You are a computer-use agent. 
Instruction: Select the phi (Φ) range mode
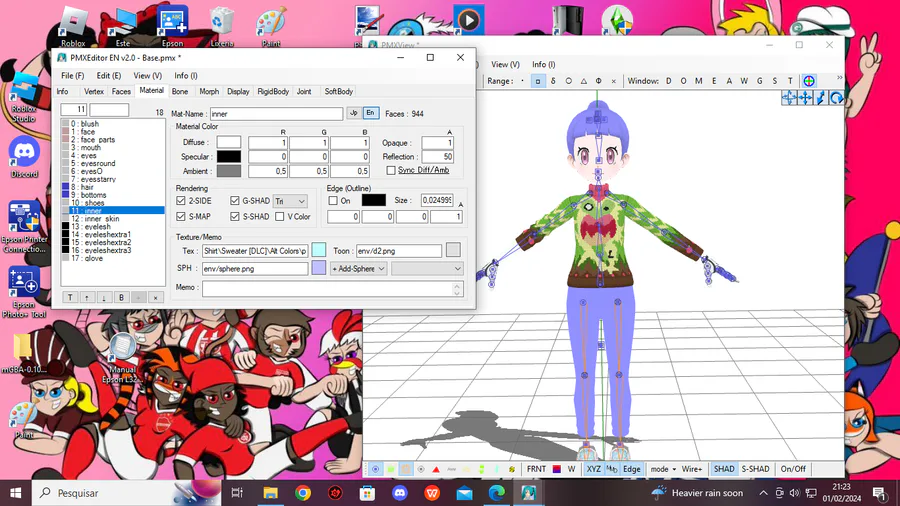click(598, 81)
